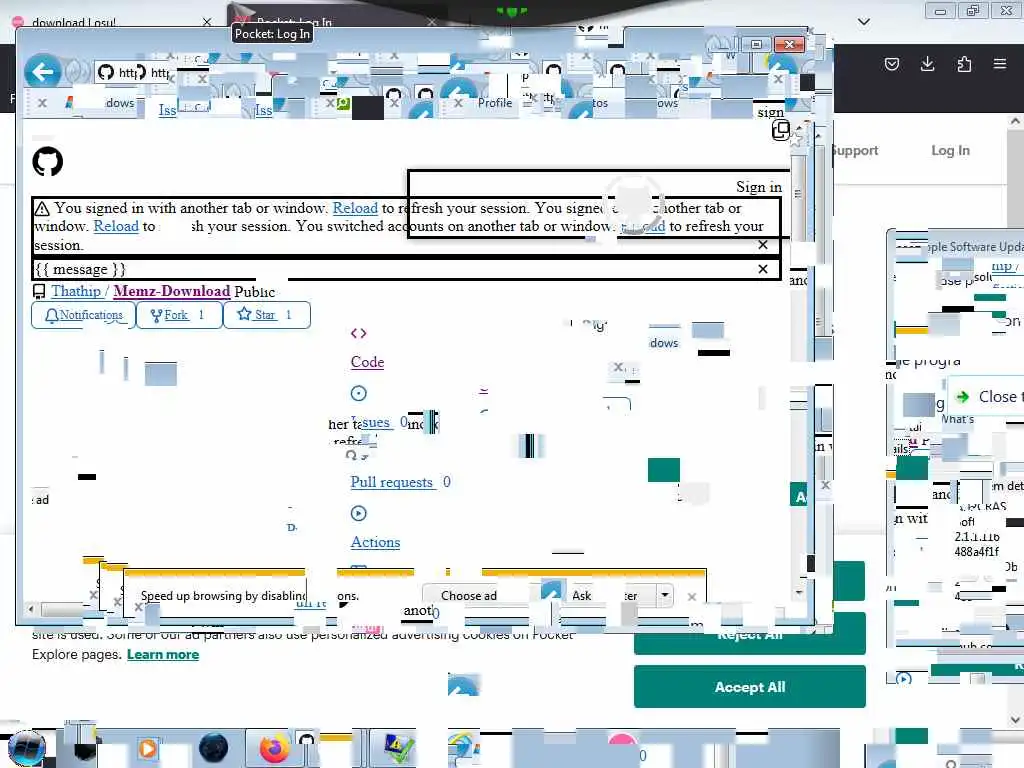
Task: Close the 'Speed up browsing' add-on notification bar
Action: pos(692,597)
